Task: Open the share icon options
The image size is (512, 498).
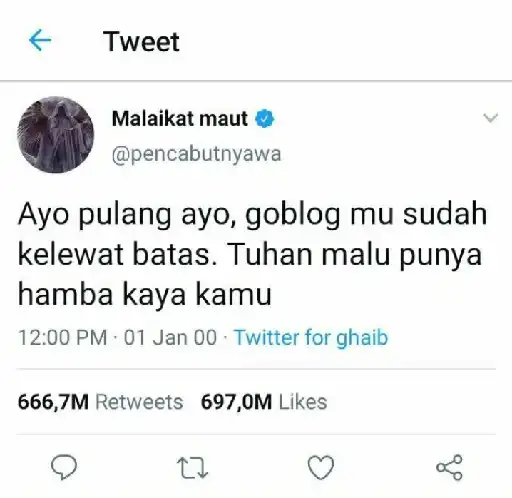Action: 449,467
